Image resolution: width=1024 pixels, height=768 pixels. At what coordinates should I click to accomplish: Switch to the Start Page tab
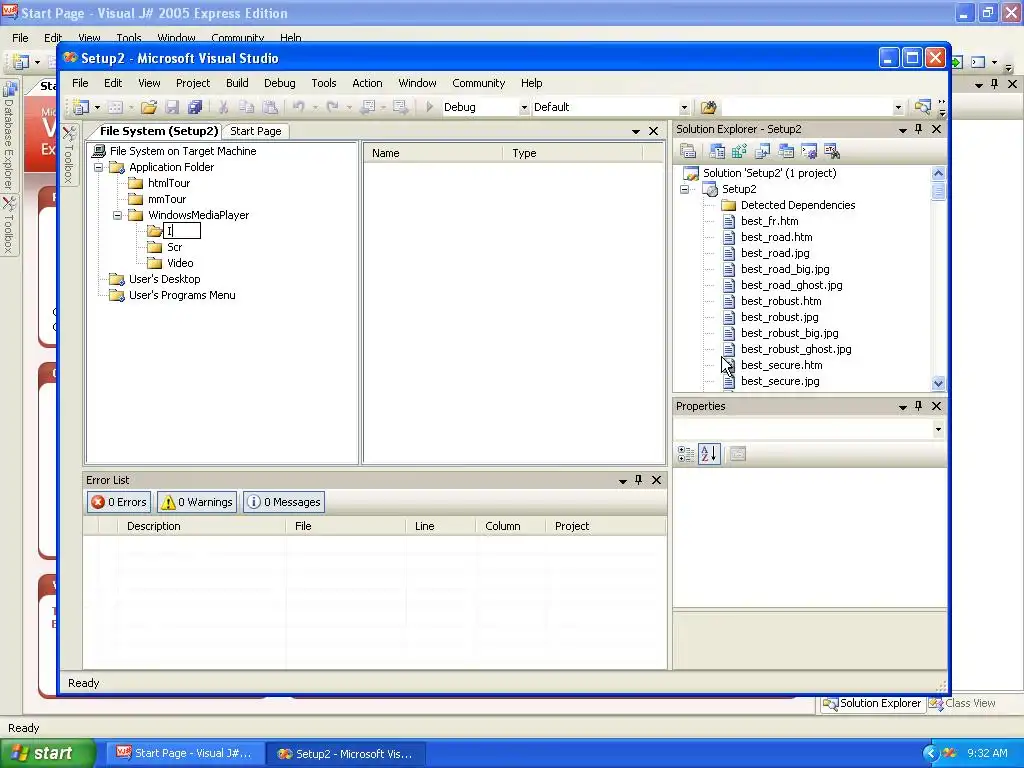coord(255,131)
